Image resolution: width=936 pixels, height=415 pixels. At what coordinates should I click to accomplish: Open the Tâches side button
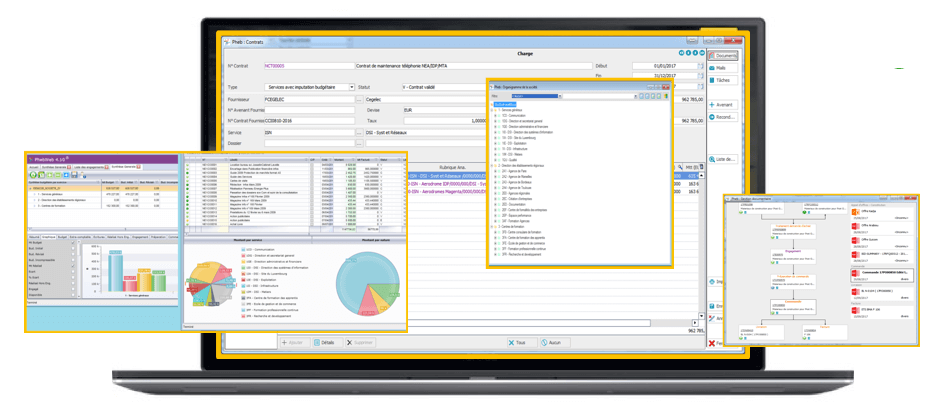723,80
